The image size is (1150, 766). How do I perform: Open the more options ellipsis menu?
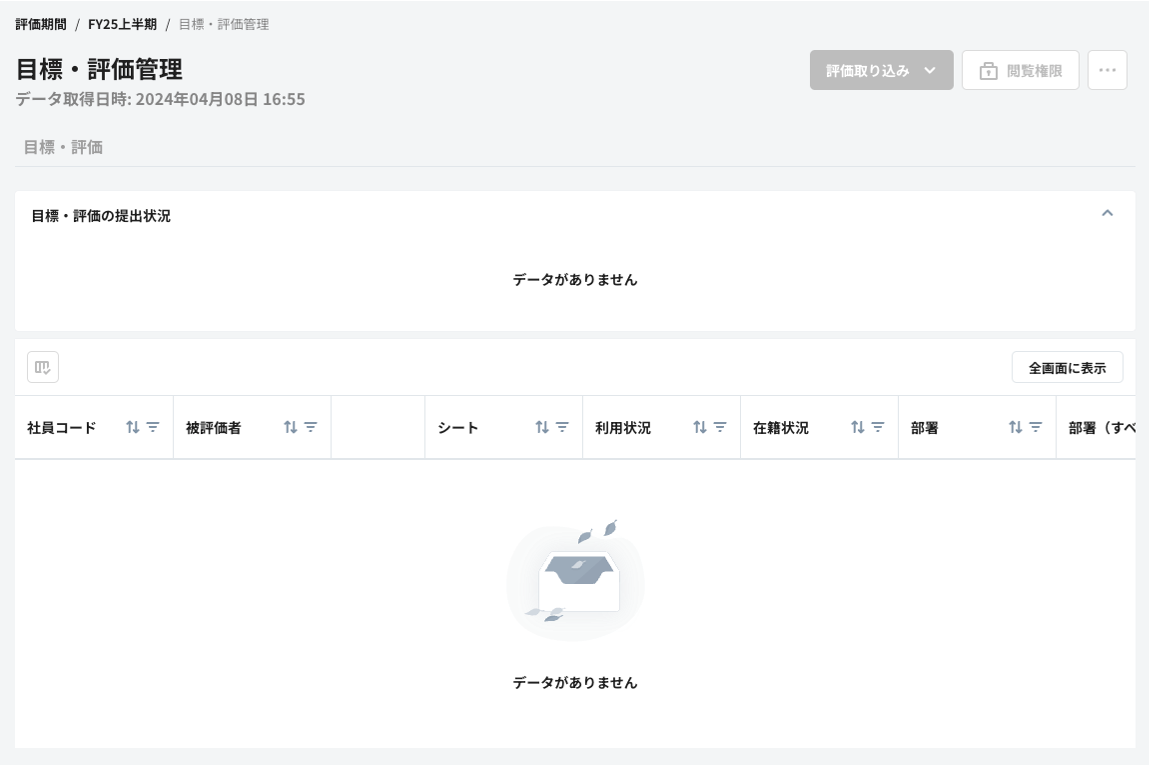[x=1107, y=70]
